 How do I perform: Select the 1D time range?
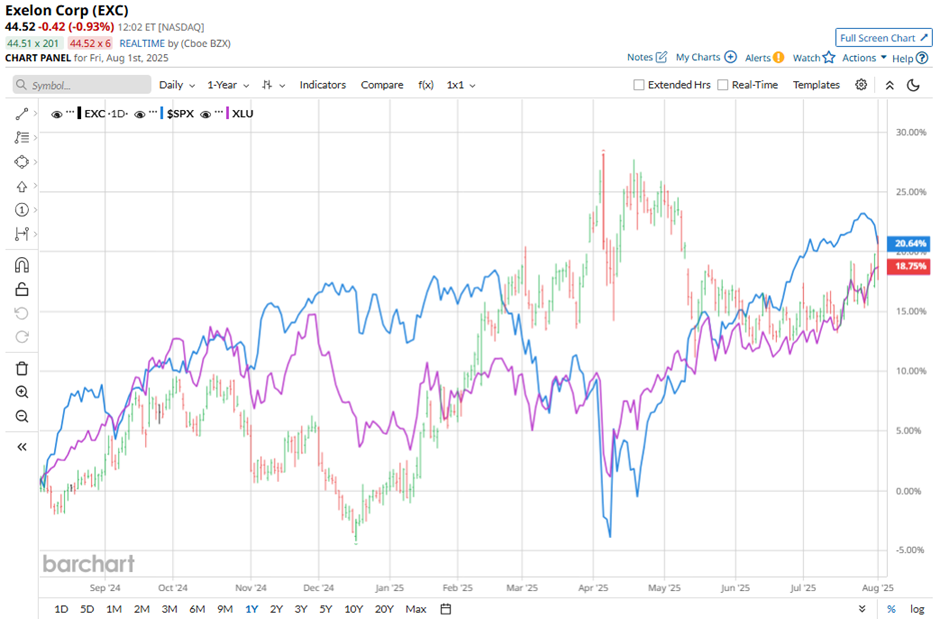[61, 609]
